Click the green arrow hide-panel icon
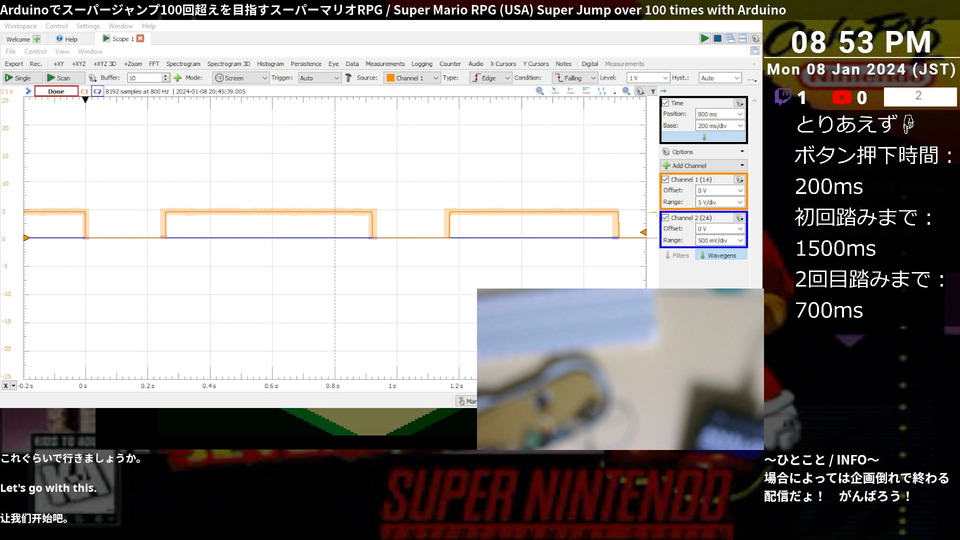The width and height of the screenshot is (960, 540). [663, 91]
